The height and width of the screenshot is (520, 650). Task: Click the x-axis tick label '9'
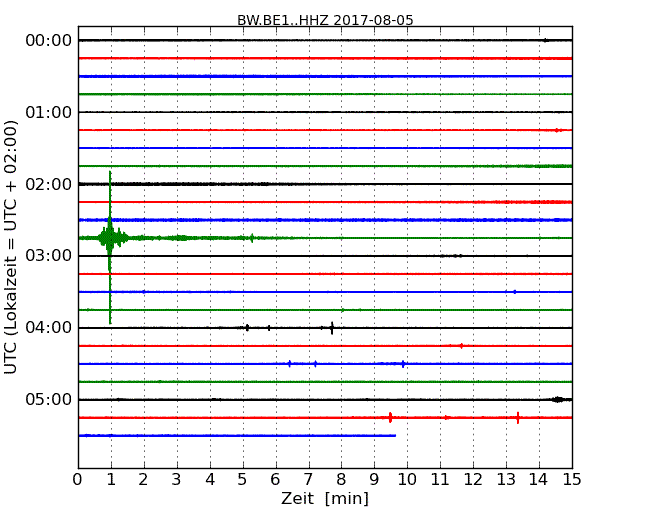[x=374, y=480]
